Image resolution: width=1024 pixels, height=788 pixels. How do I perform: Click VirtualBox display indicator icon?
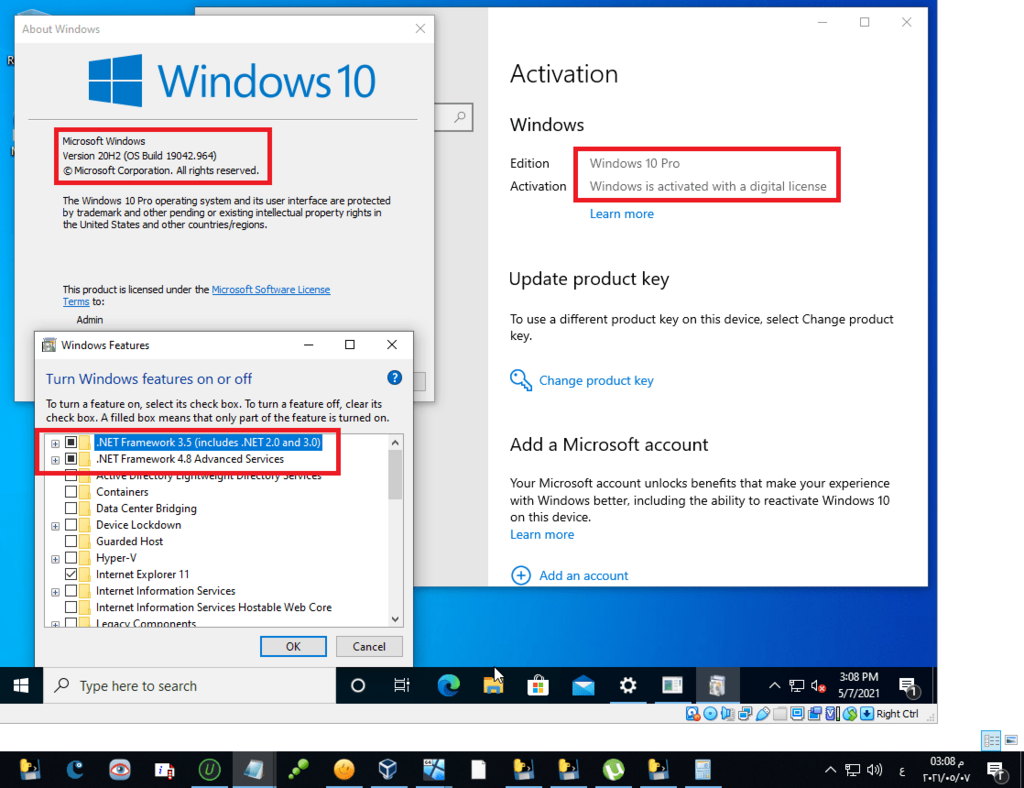tap(797, 714)
